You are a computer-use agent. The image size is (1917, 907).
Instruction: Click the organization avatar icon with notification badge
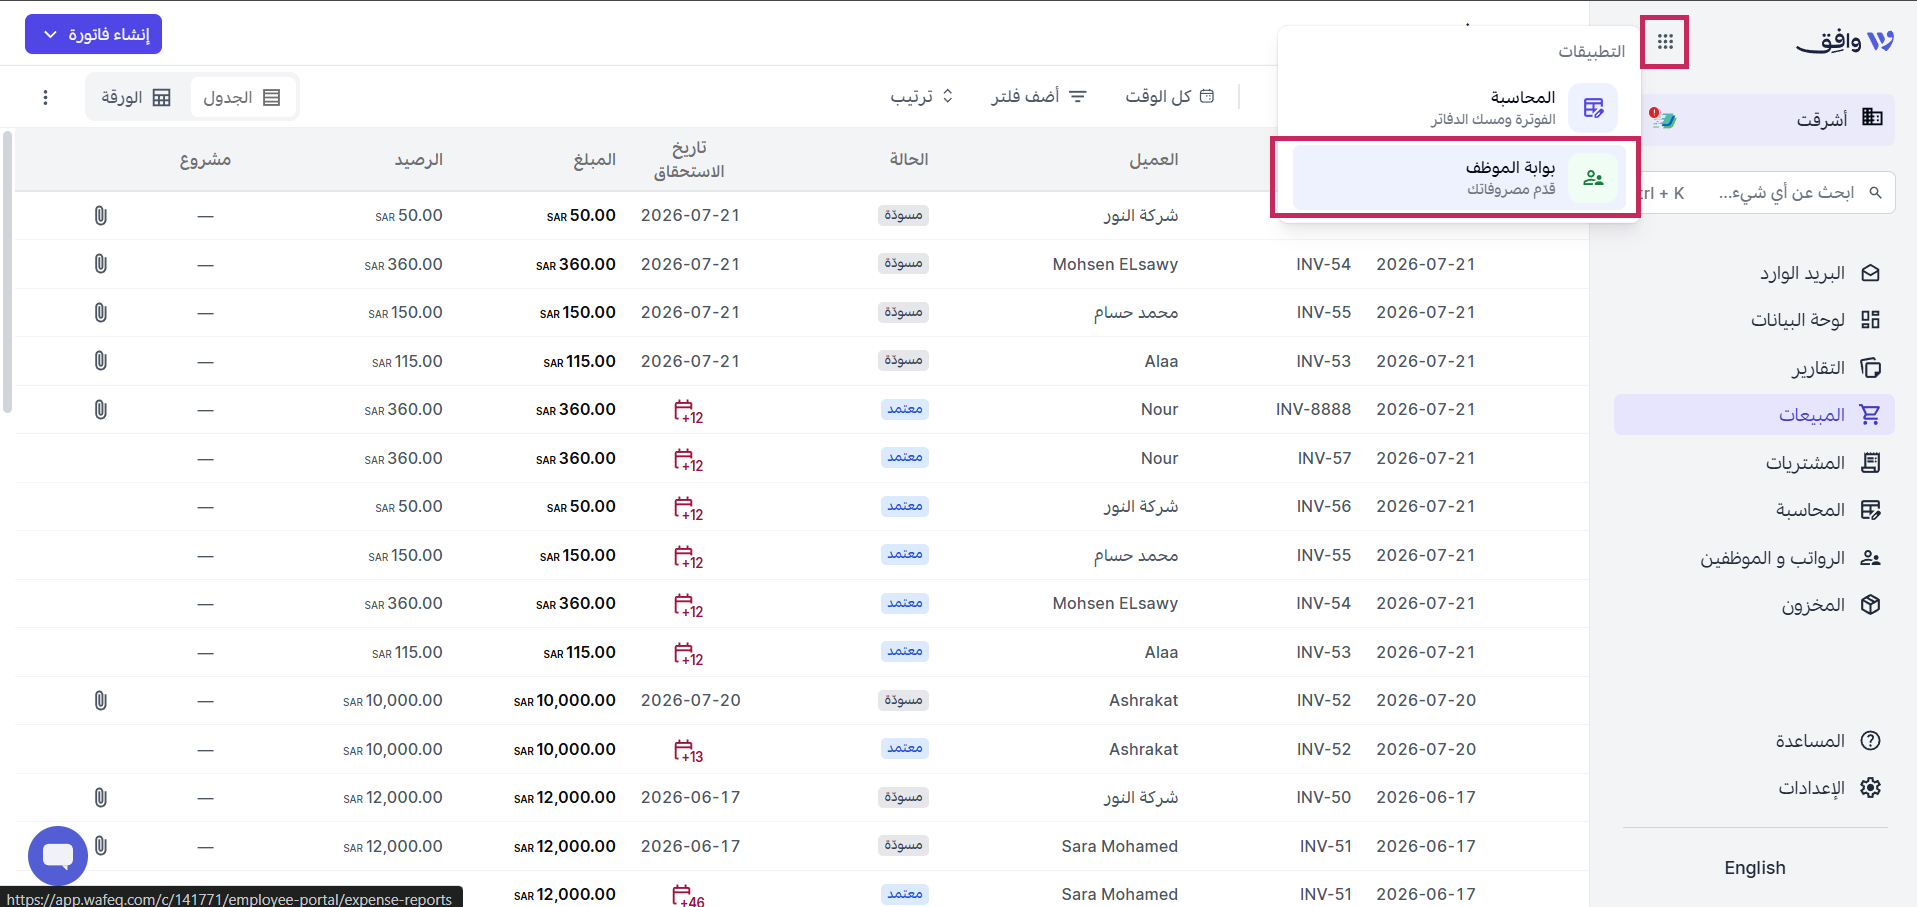click(x=1663, y=119)
